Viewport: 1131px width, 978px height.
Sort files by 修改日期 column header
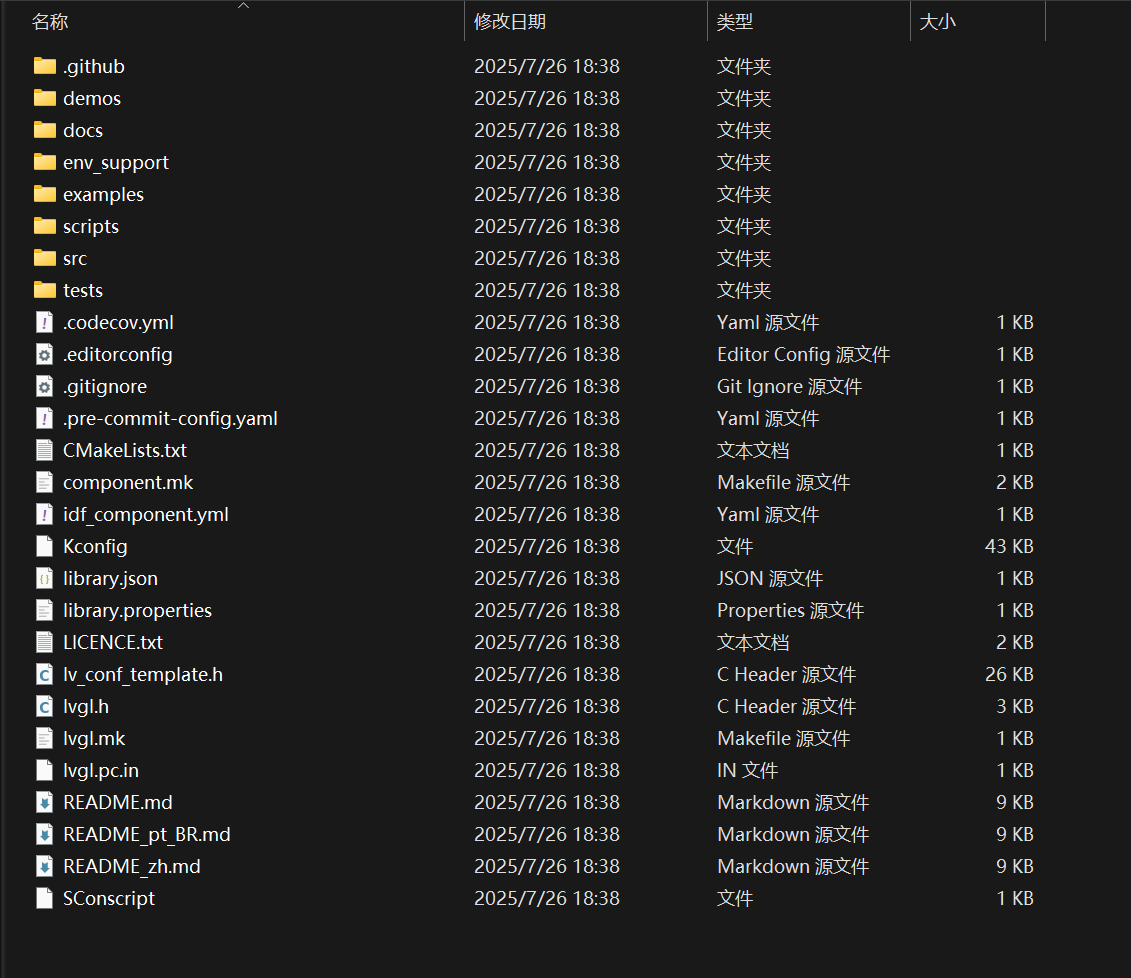click(x=510, y=22)
